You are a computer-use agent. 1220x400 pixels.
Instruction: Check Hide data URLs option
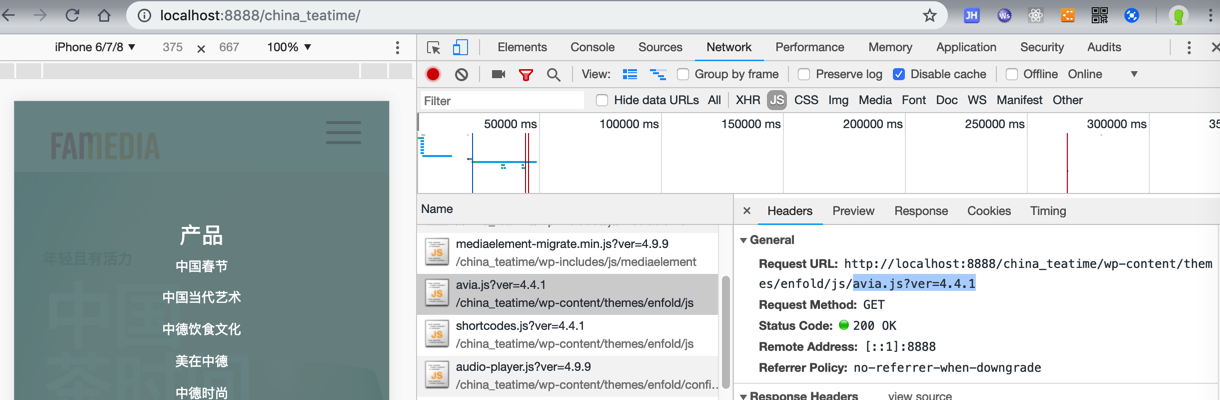click(602, 100)
